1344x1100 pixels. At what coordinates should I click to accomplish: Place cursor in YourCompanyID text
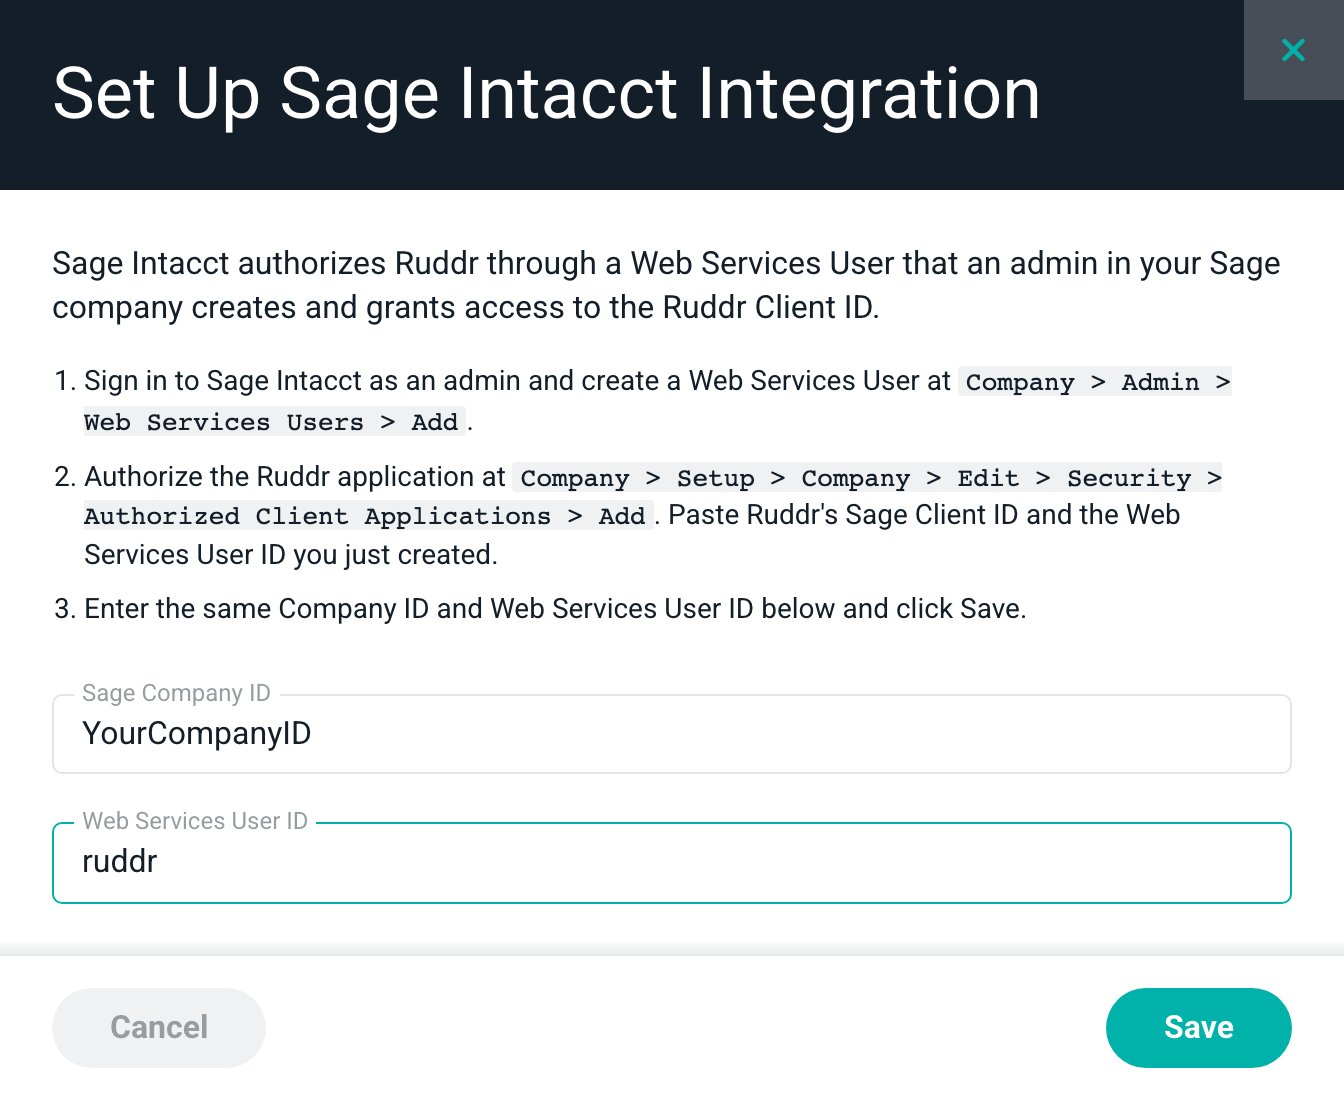tap(197, 734)
